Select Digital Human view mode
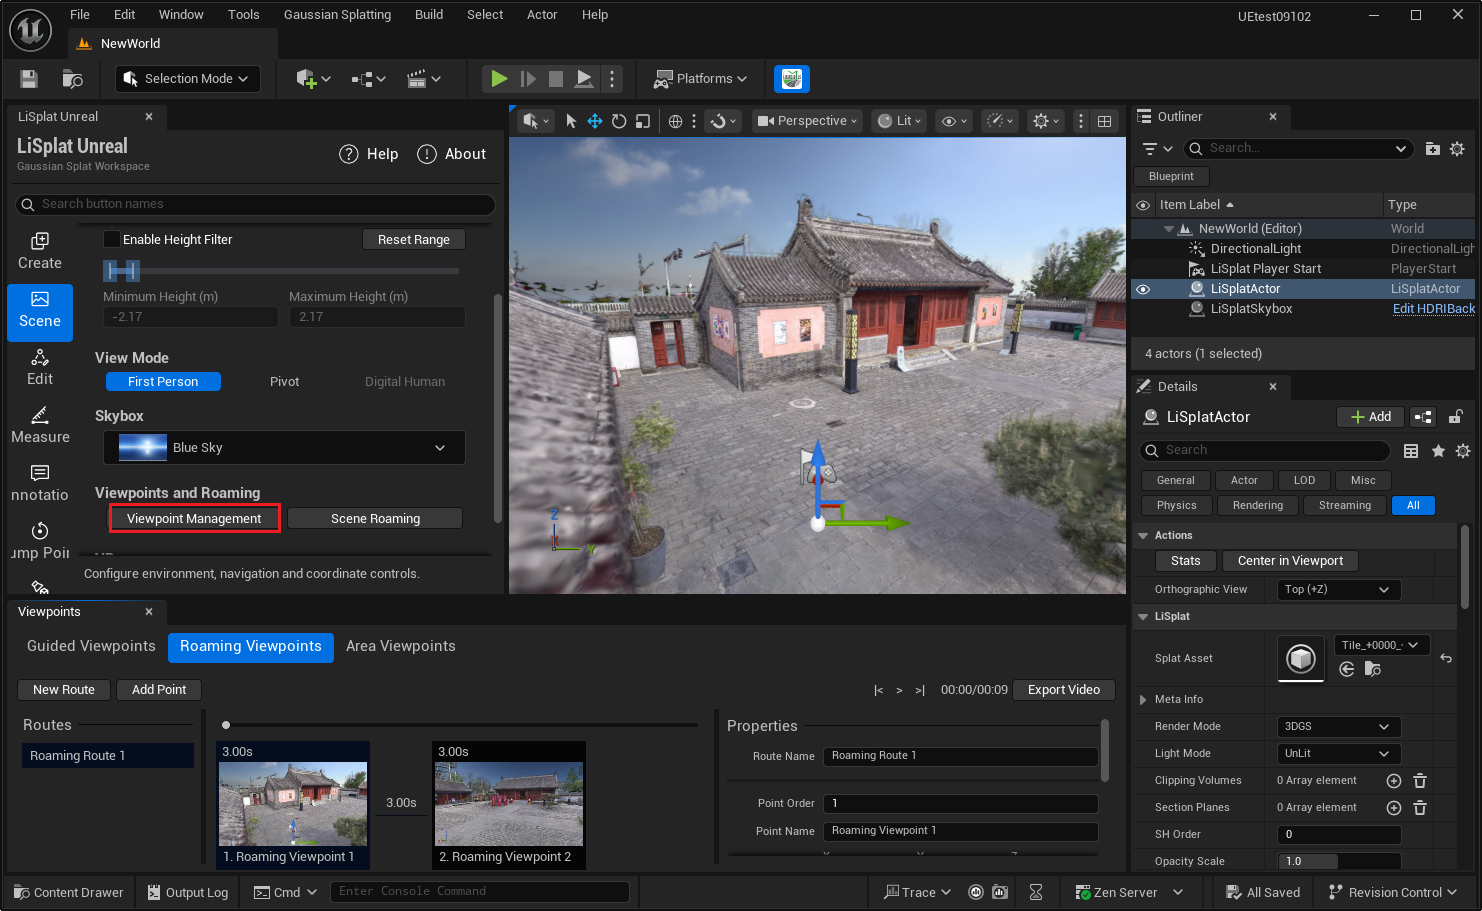 coord(405,382)
